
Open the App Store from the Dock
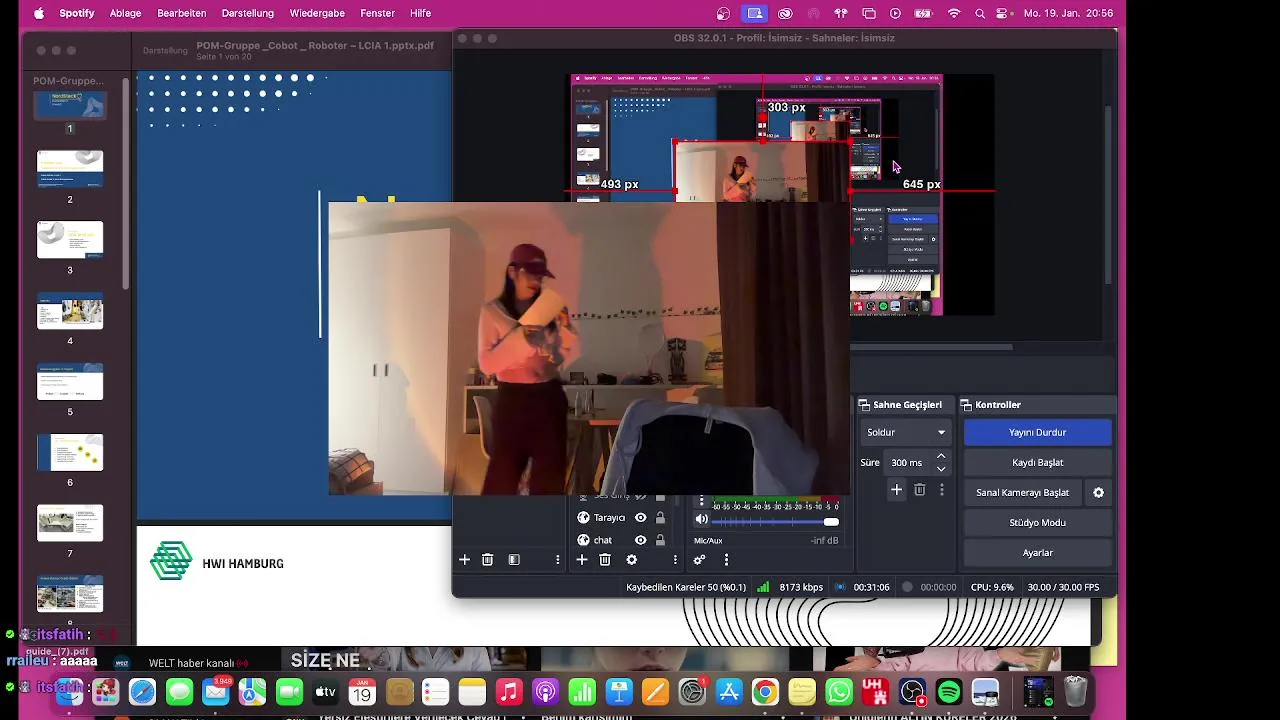coord(729,691)
